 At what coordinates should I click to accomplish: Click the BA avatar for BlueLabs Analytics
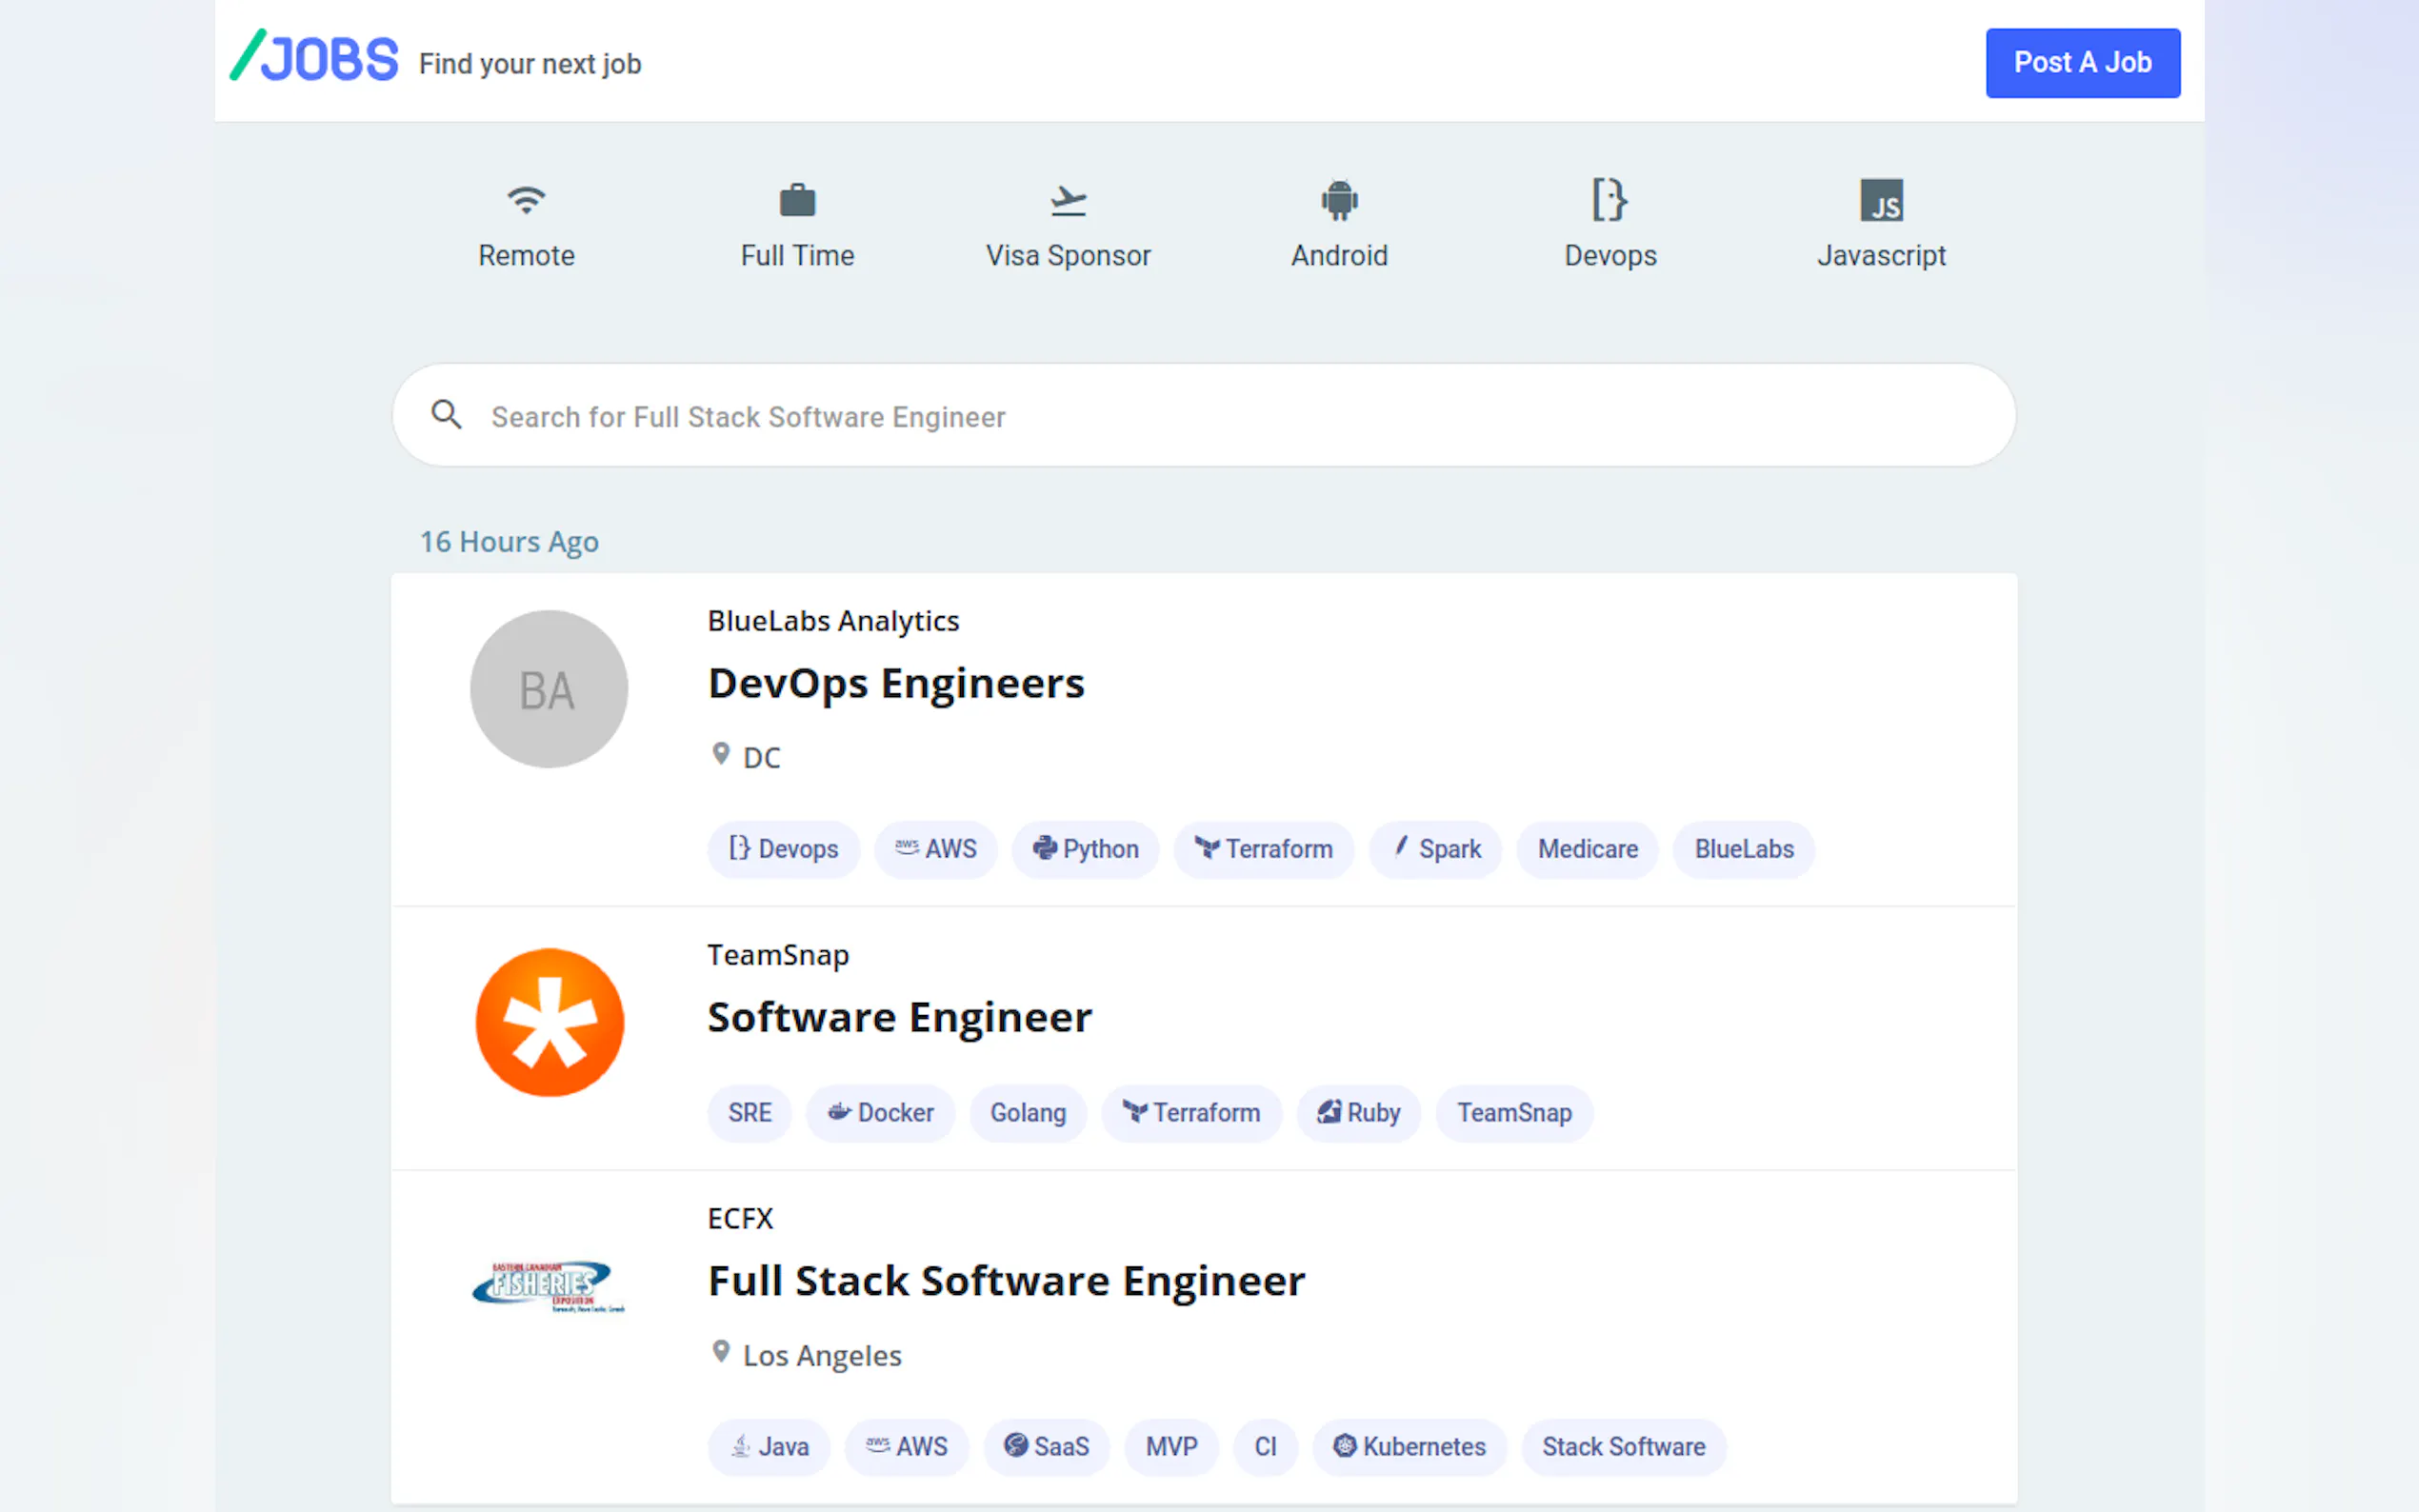[x=549, y=689]
